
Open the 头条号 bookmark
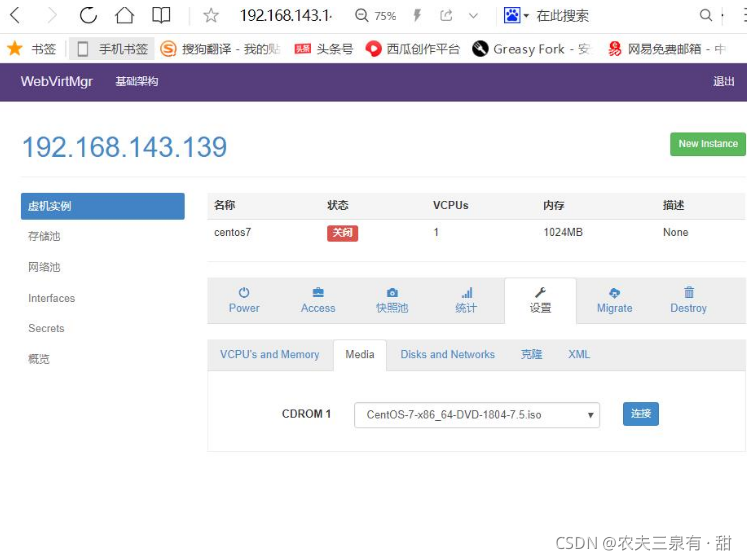pyautogui.click(x=323, y=49)
